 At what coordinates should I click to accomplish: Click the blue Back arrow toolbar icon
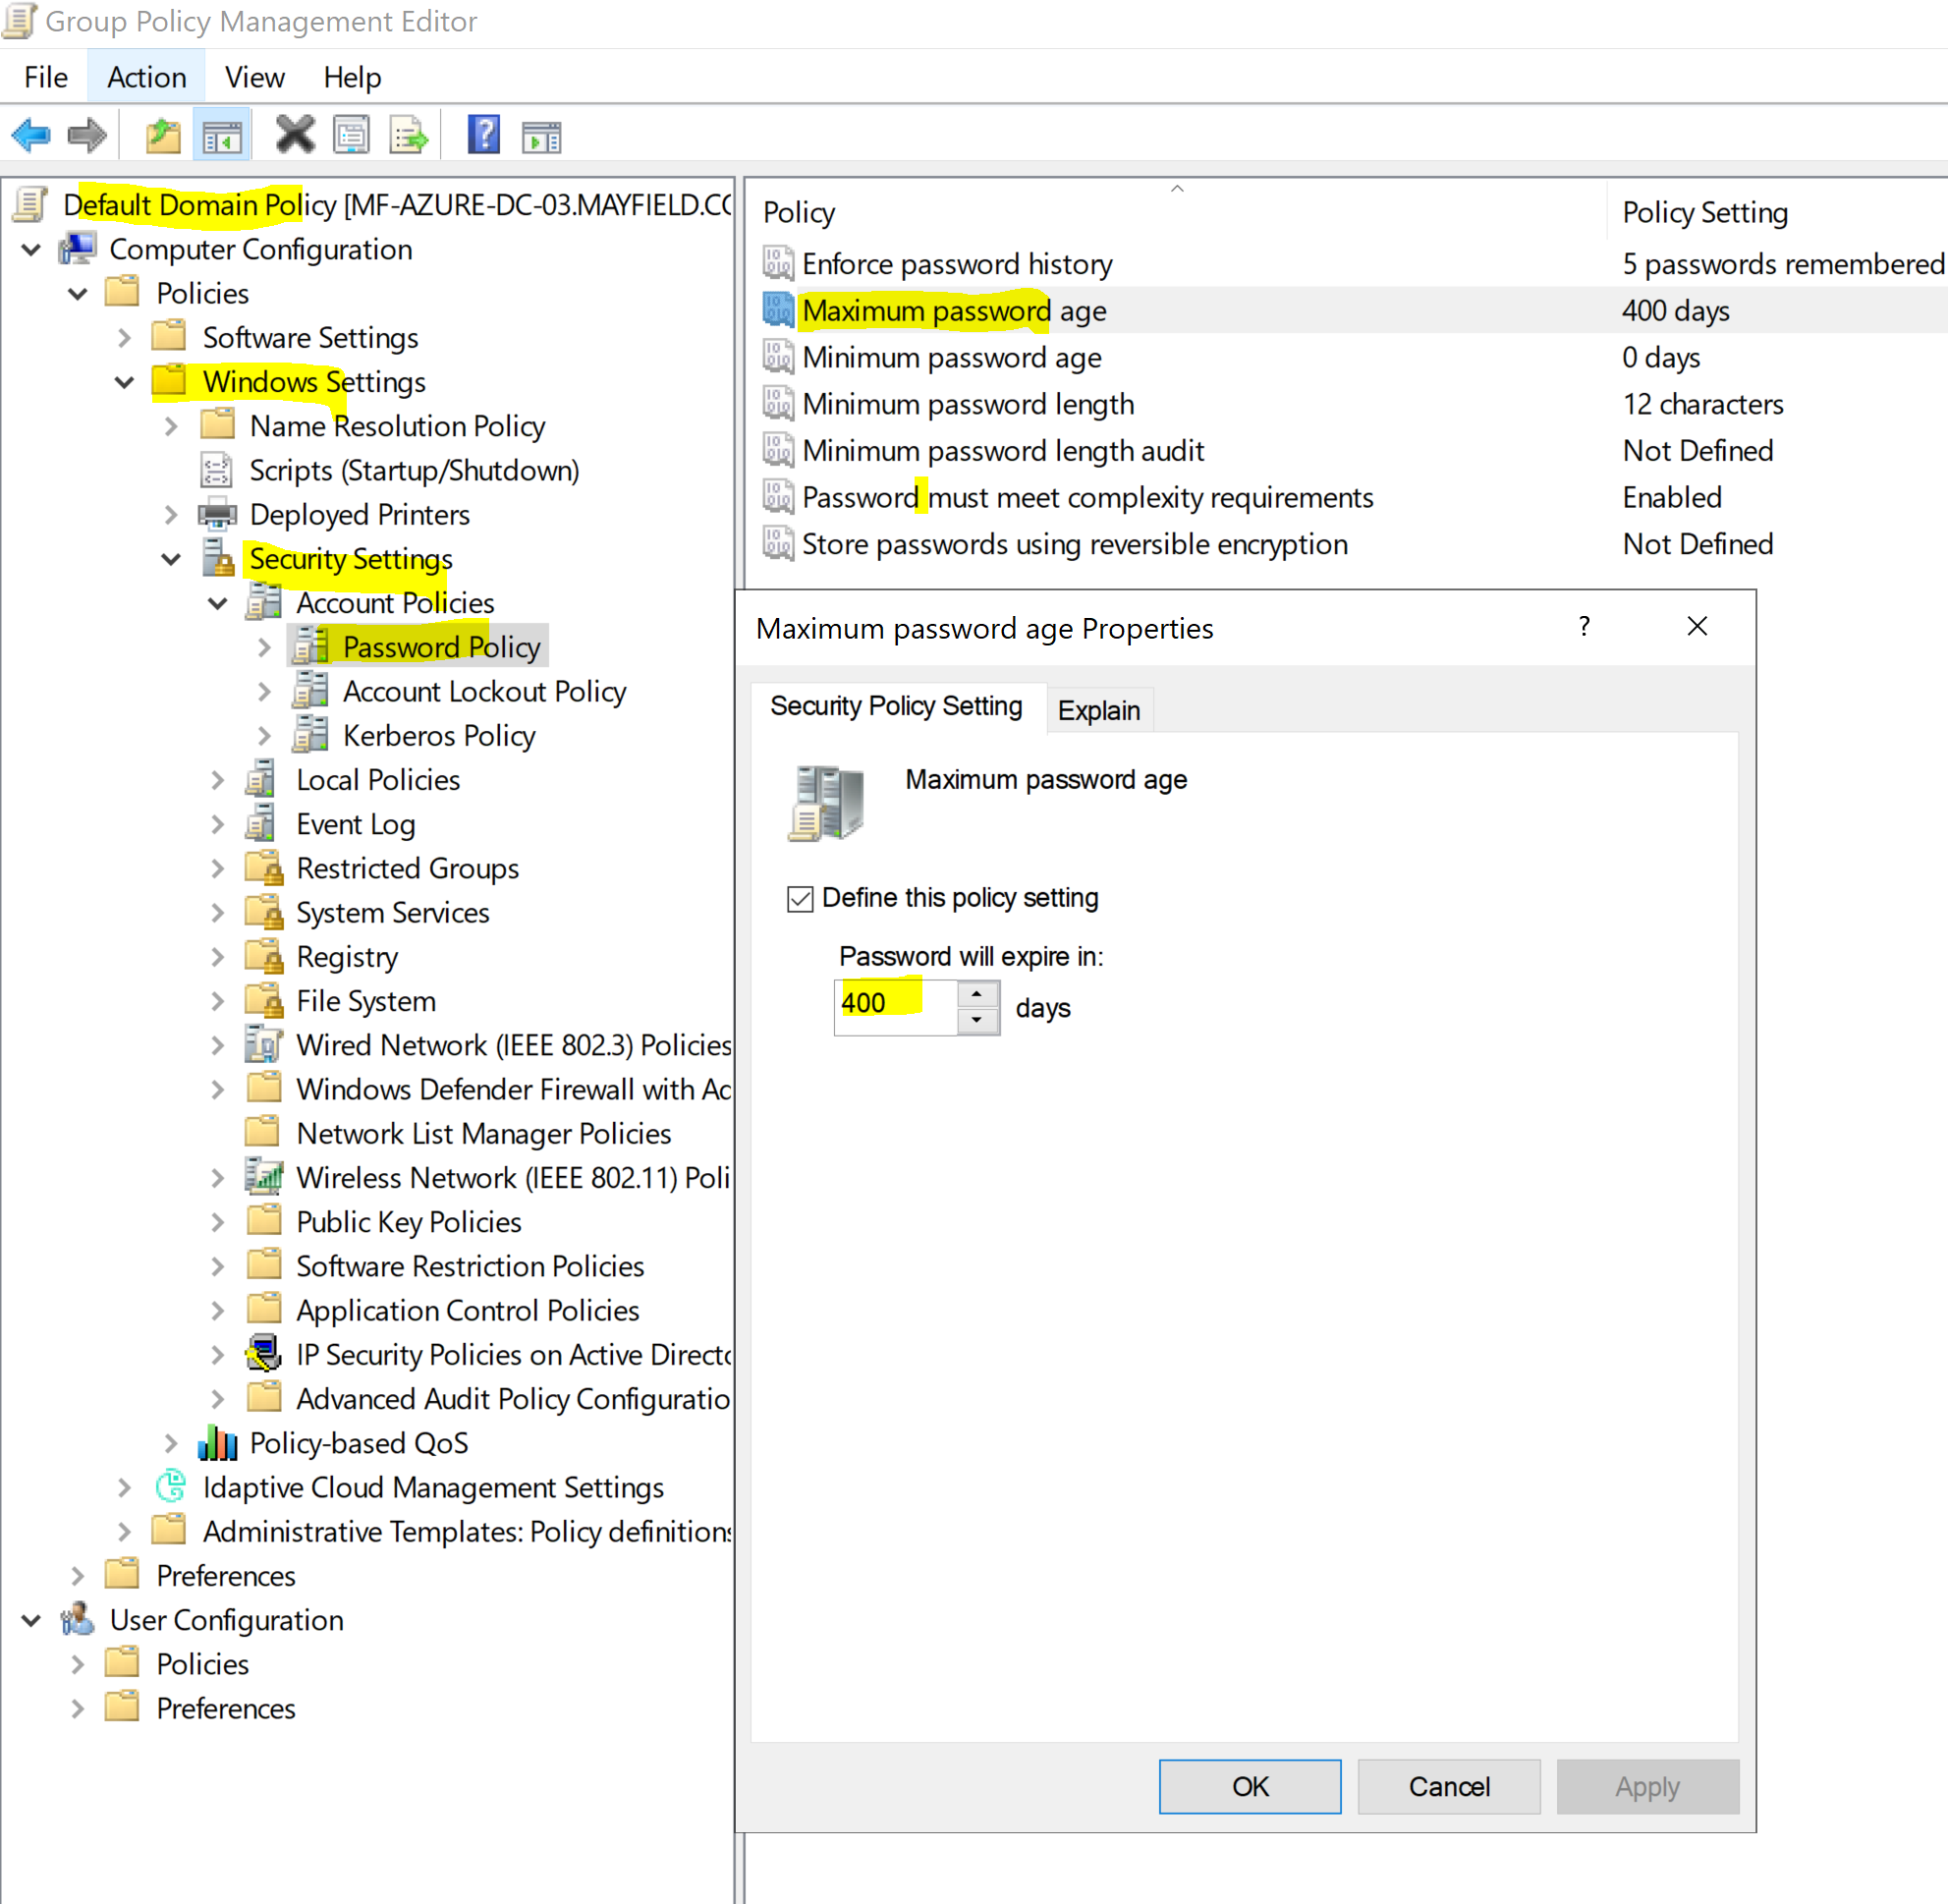pyautogui.click(x=31, y=135)
